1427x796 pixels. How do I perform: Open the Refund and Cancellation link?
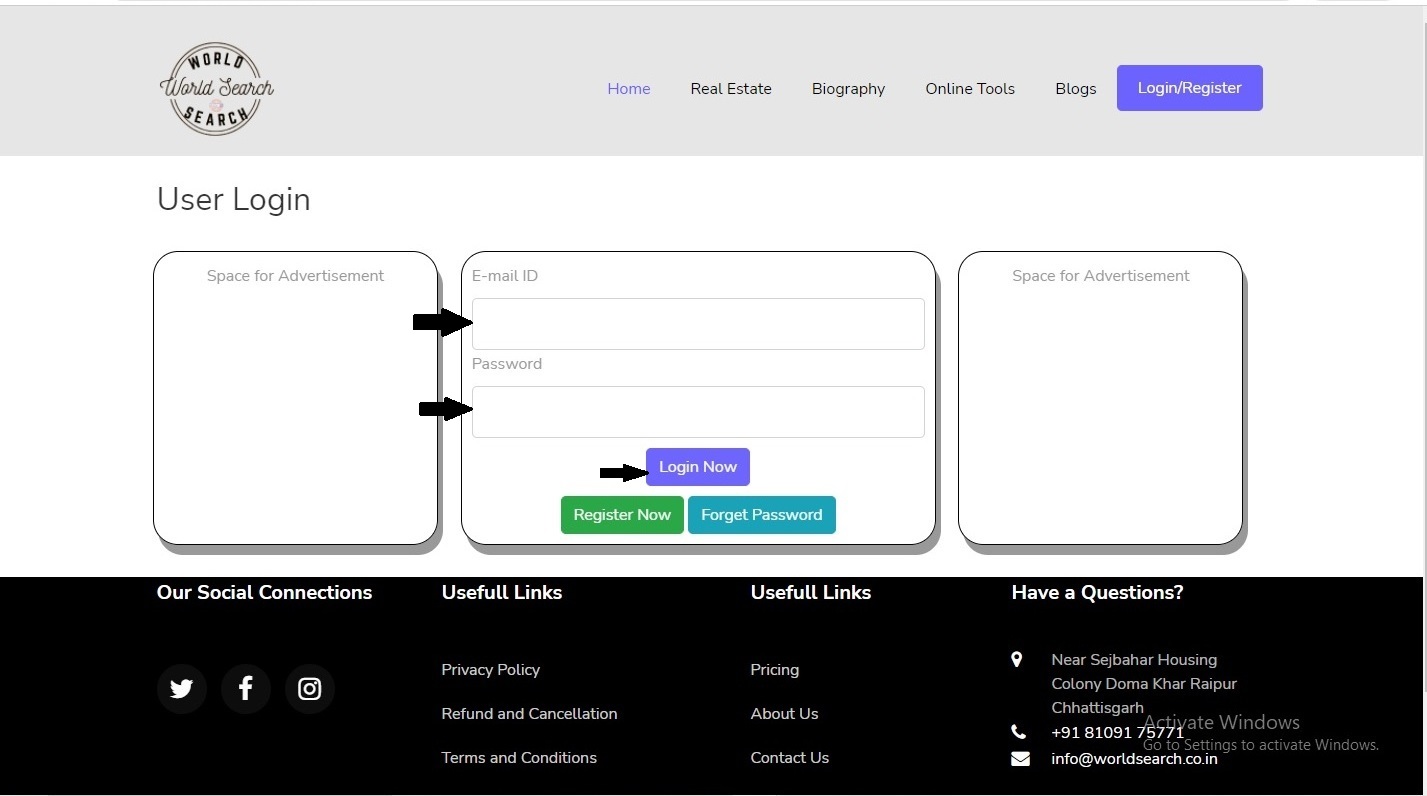click(x=529, y=714)
